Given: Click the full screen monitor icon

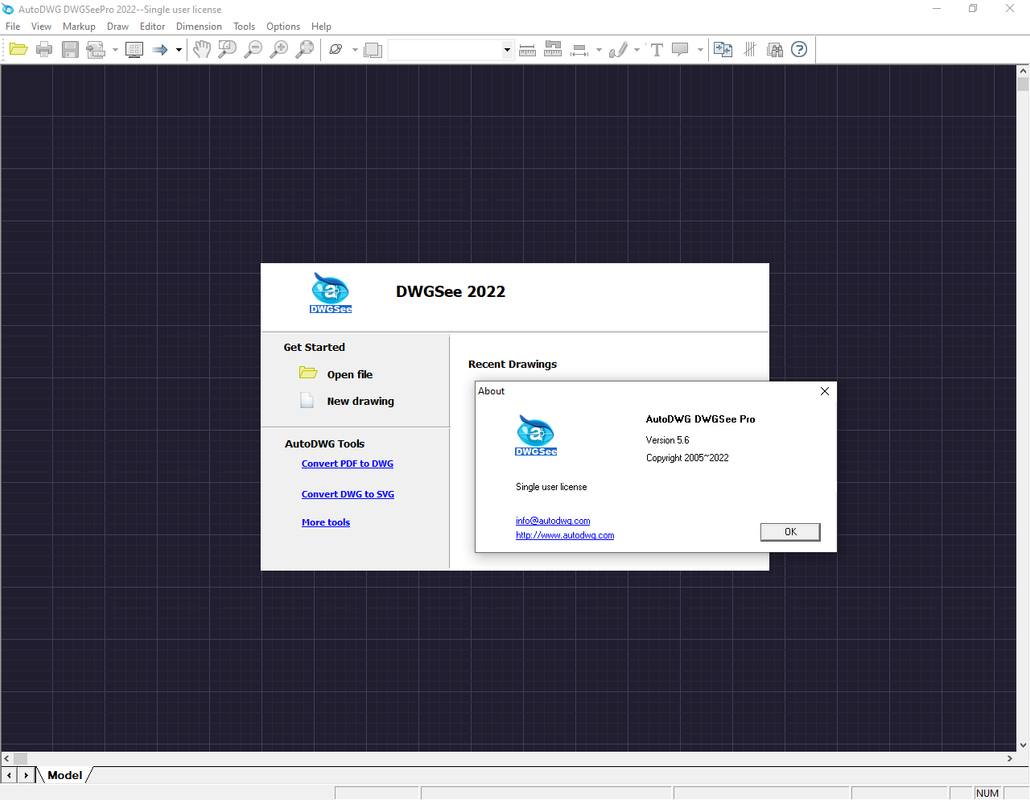Looking at the screenshot, I should [134, 49].
